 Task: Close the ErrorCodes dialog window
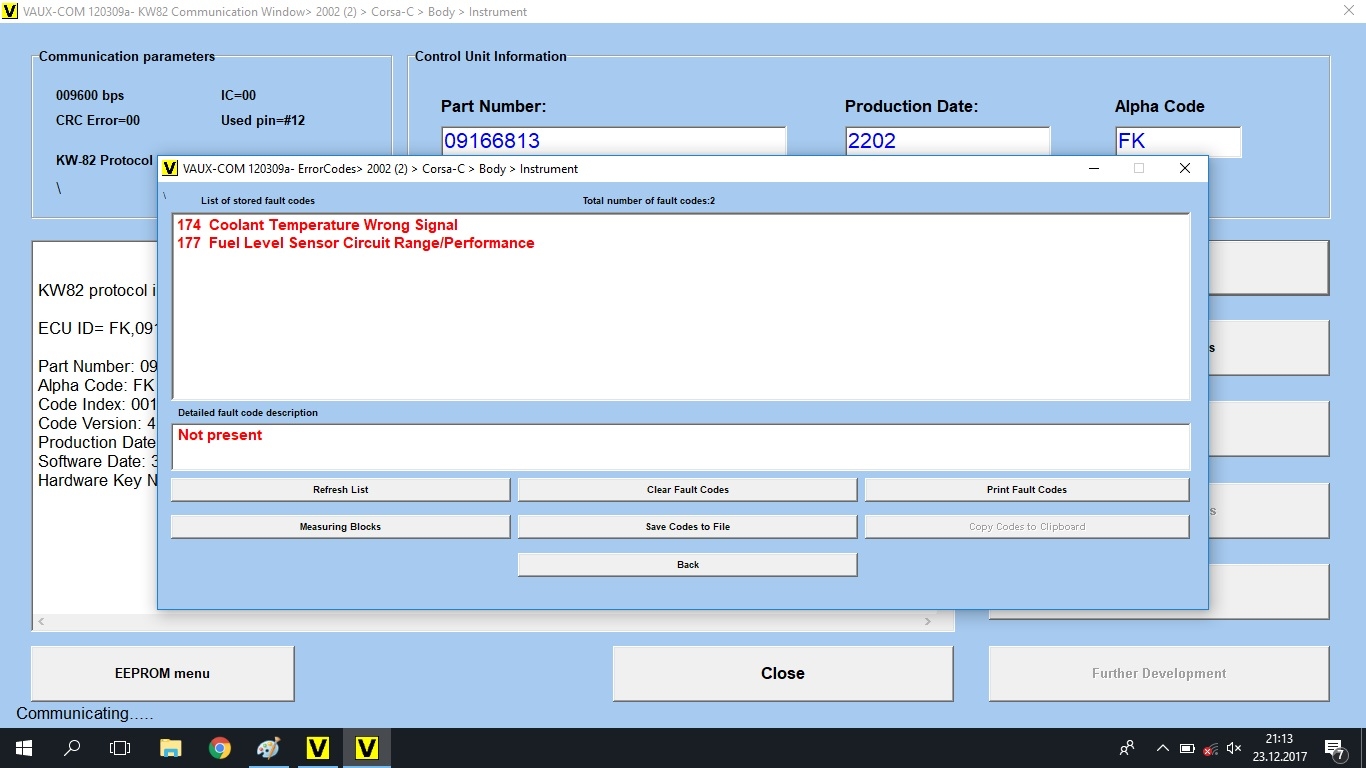(1185, 168)
